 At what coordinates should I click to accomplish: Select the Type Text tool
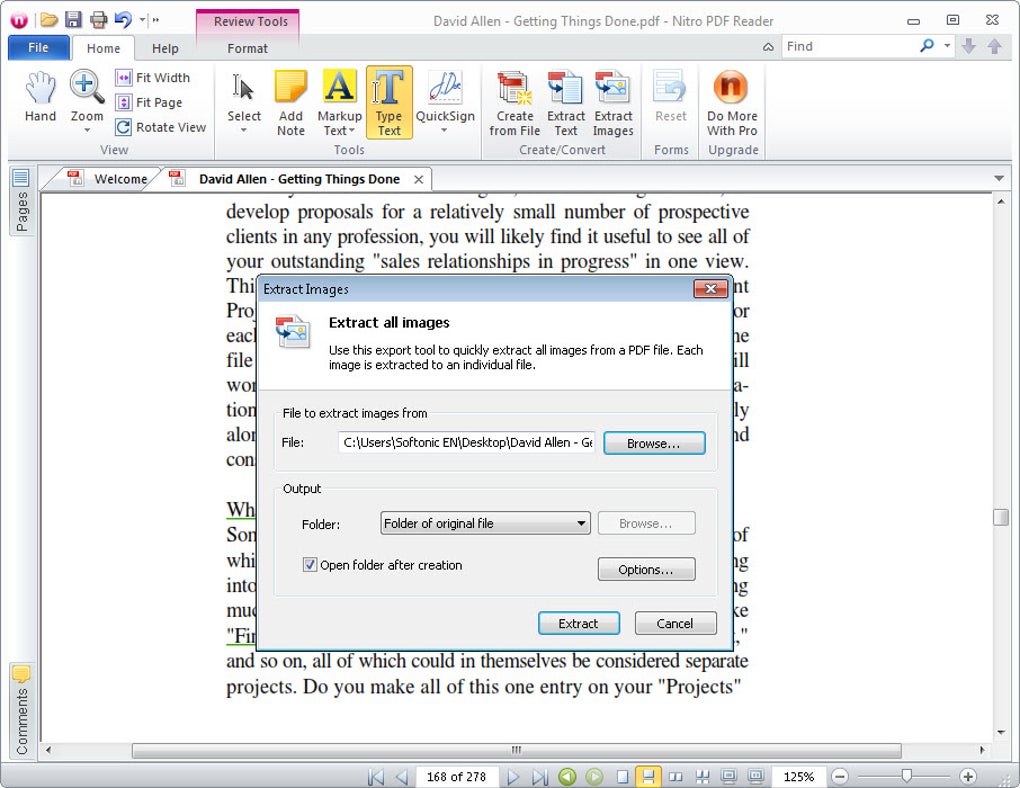pyautogui.click(x=389, y=100)
